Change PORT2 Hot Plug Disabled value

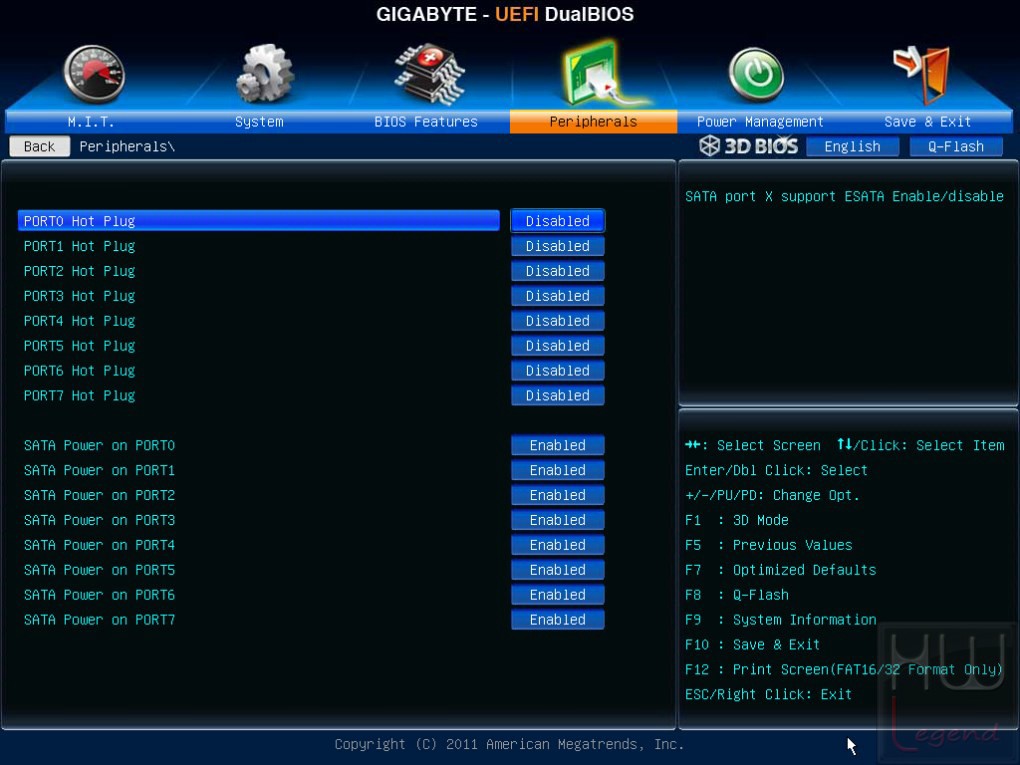(557, 271)
